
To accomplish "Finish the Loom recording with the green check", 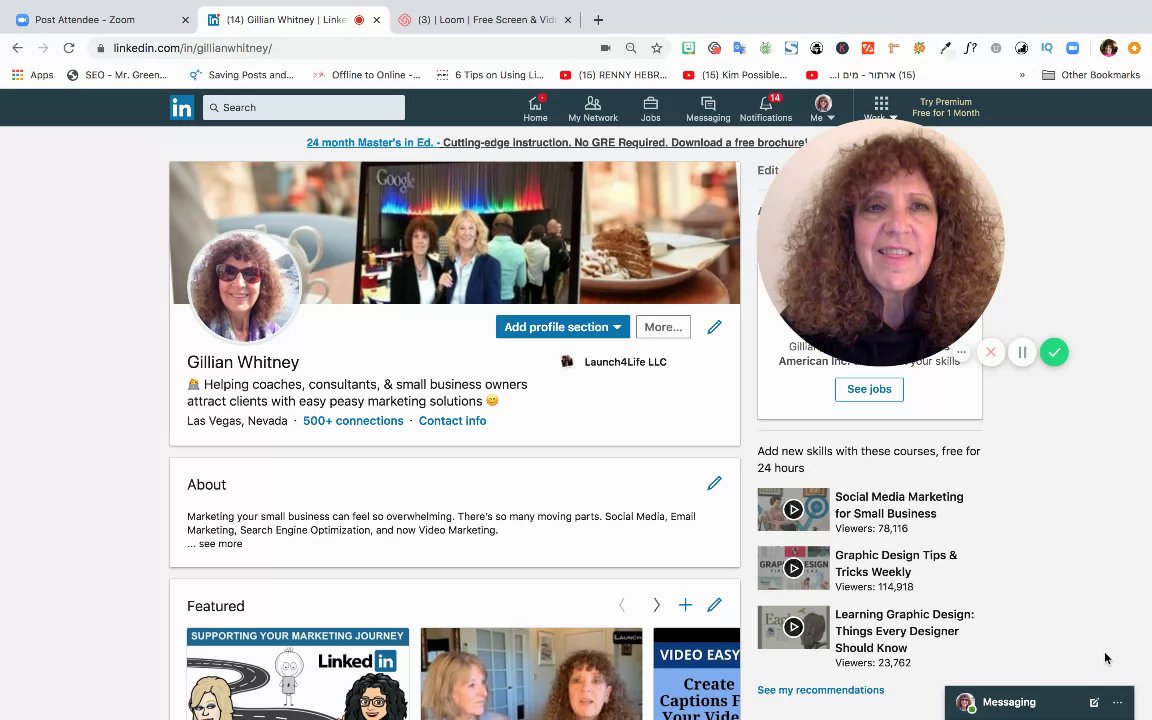I will (x=1054, y=353).
